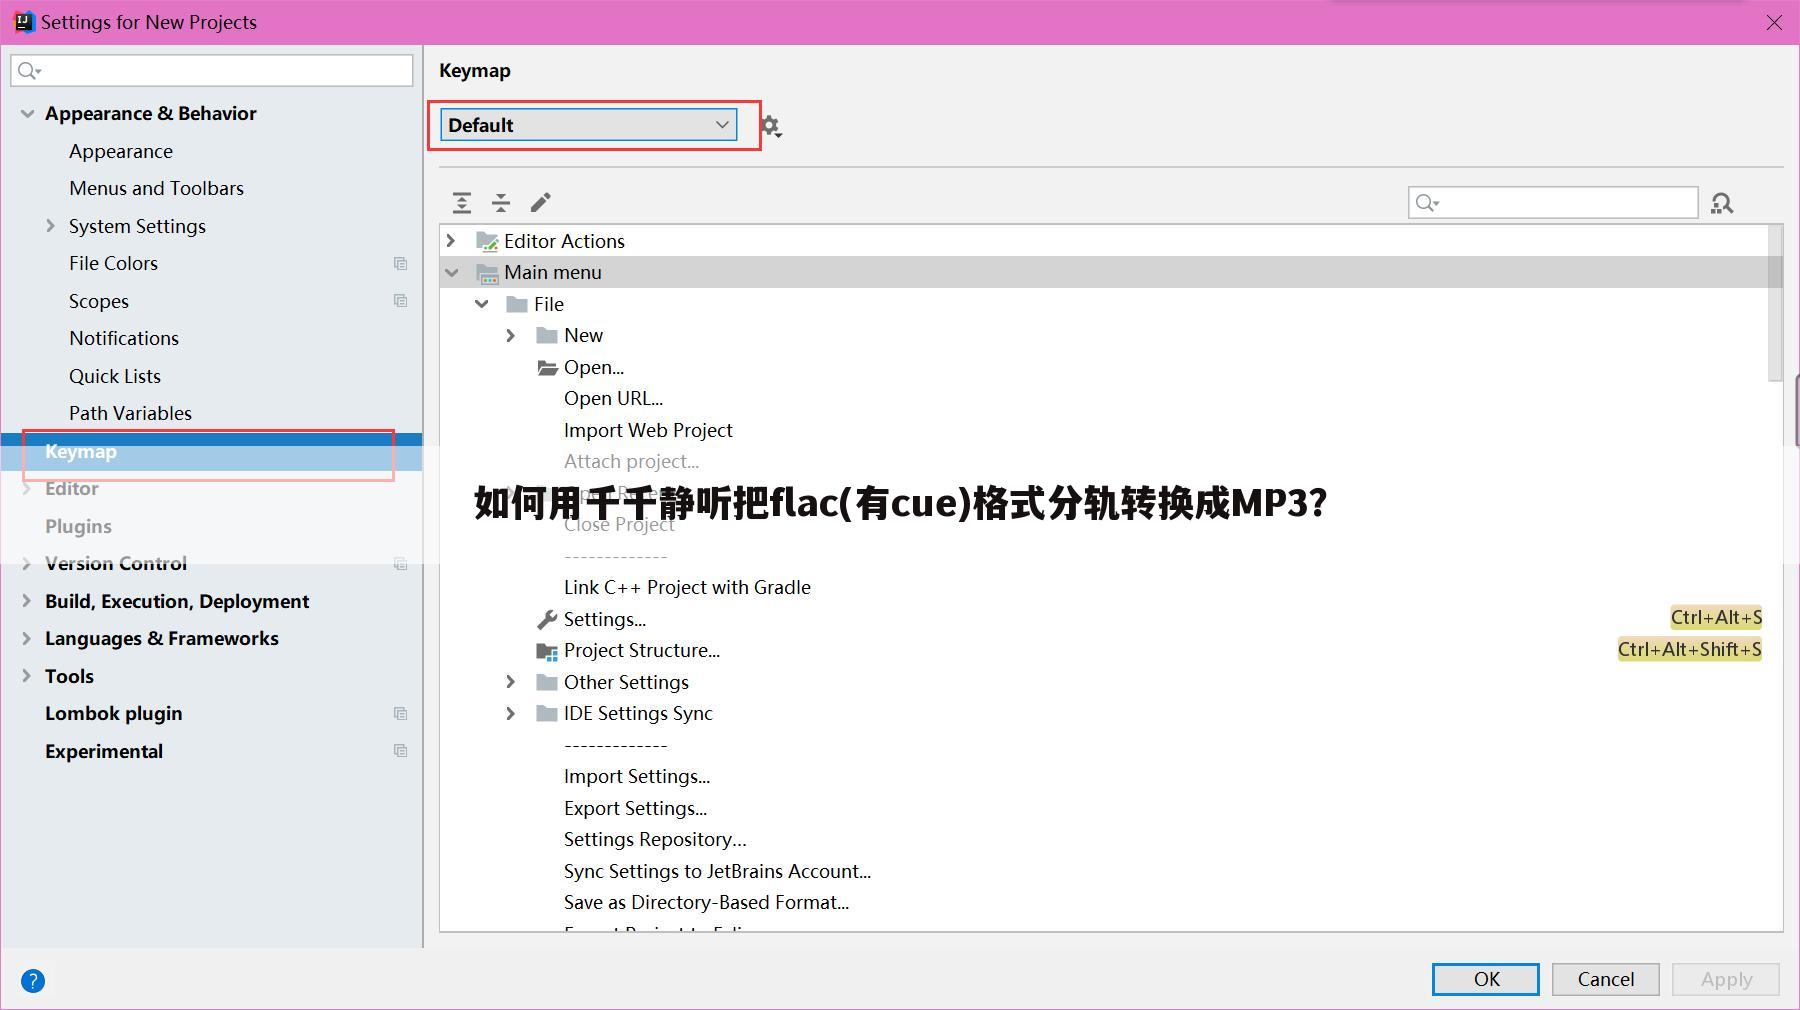The width and height of the screenshot is (1800, 1010).
Task: Click the Ctrl+Alt+S shortcut label
Action: (1716, 618)
